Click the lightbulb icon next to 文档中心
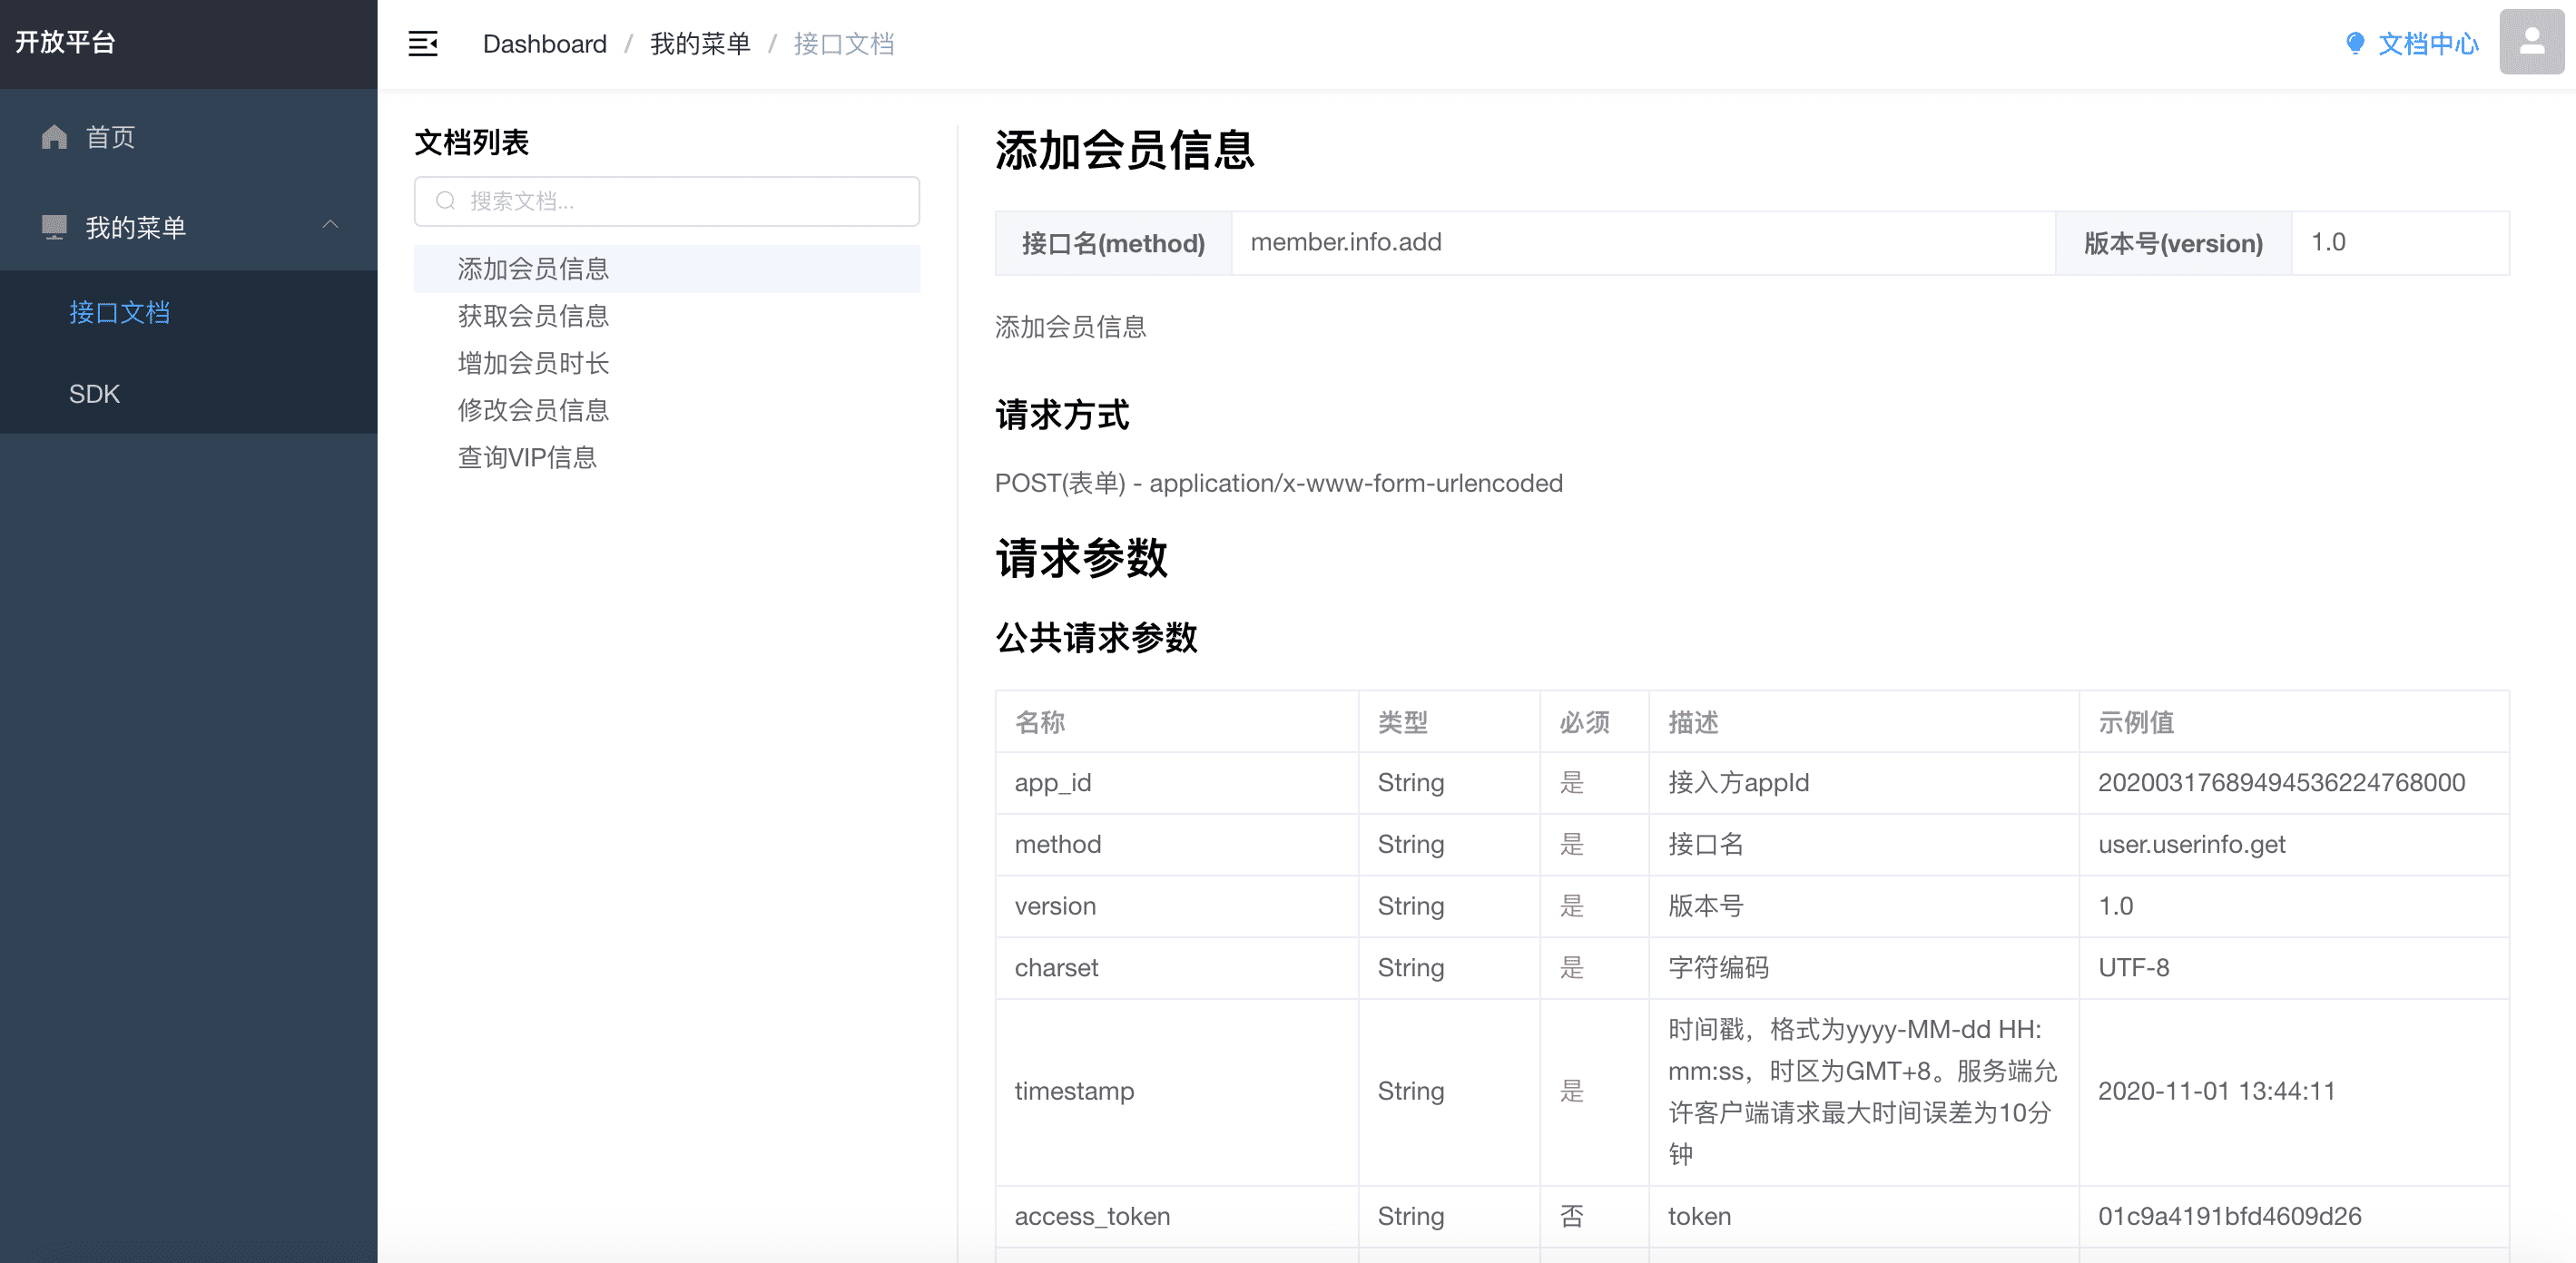Screen dimensions: 2576x1263 2355,43
